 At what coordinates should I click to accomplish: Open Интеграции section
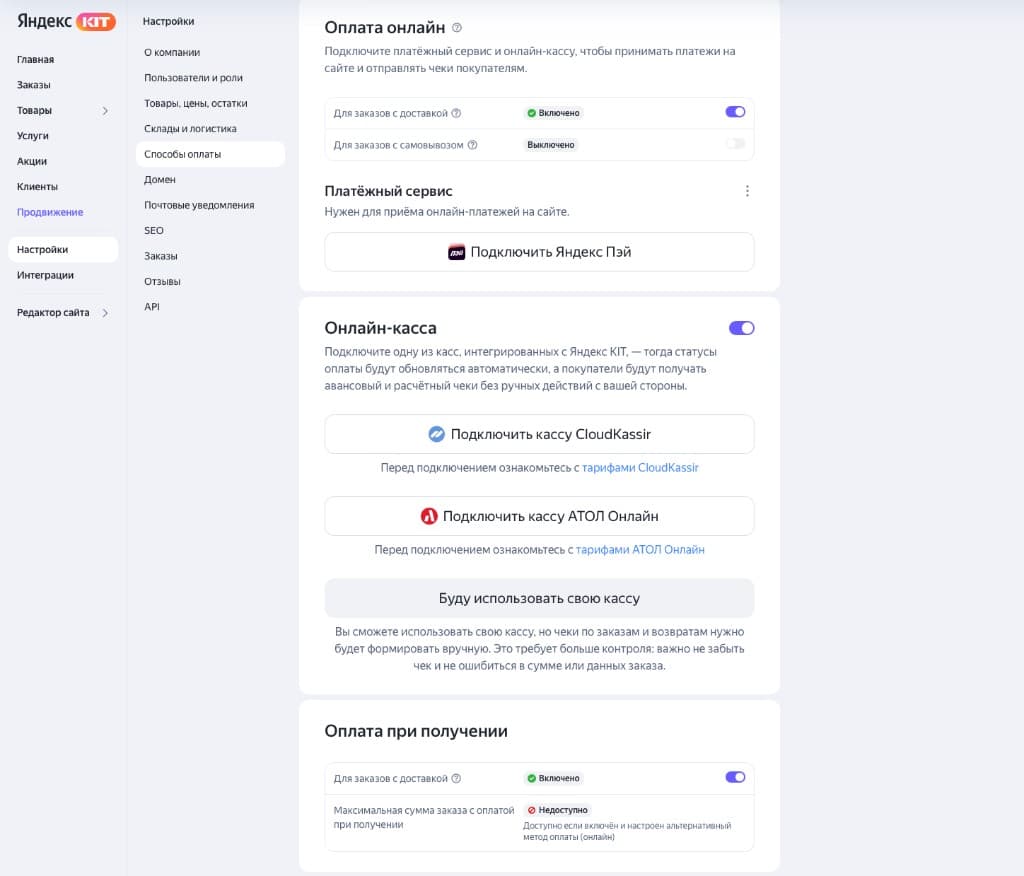[x=45, y=275]
